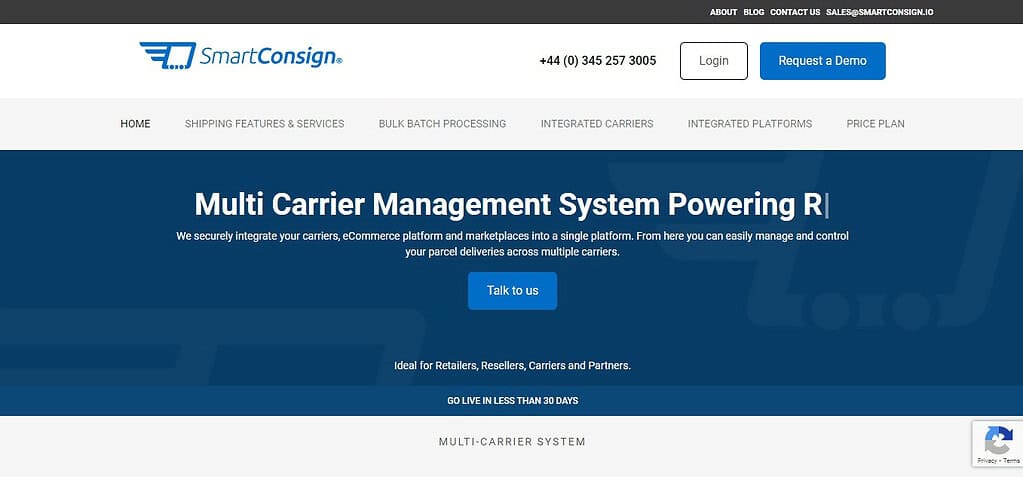The width and height of the screenshot is (1023, 477).
Task: Click the Multi Carrier Management System headline
Action: (x=512, y=204)
